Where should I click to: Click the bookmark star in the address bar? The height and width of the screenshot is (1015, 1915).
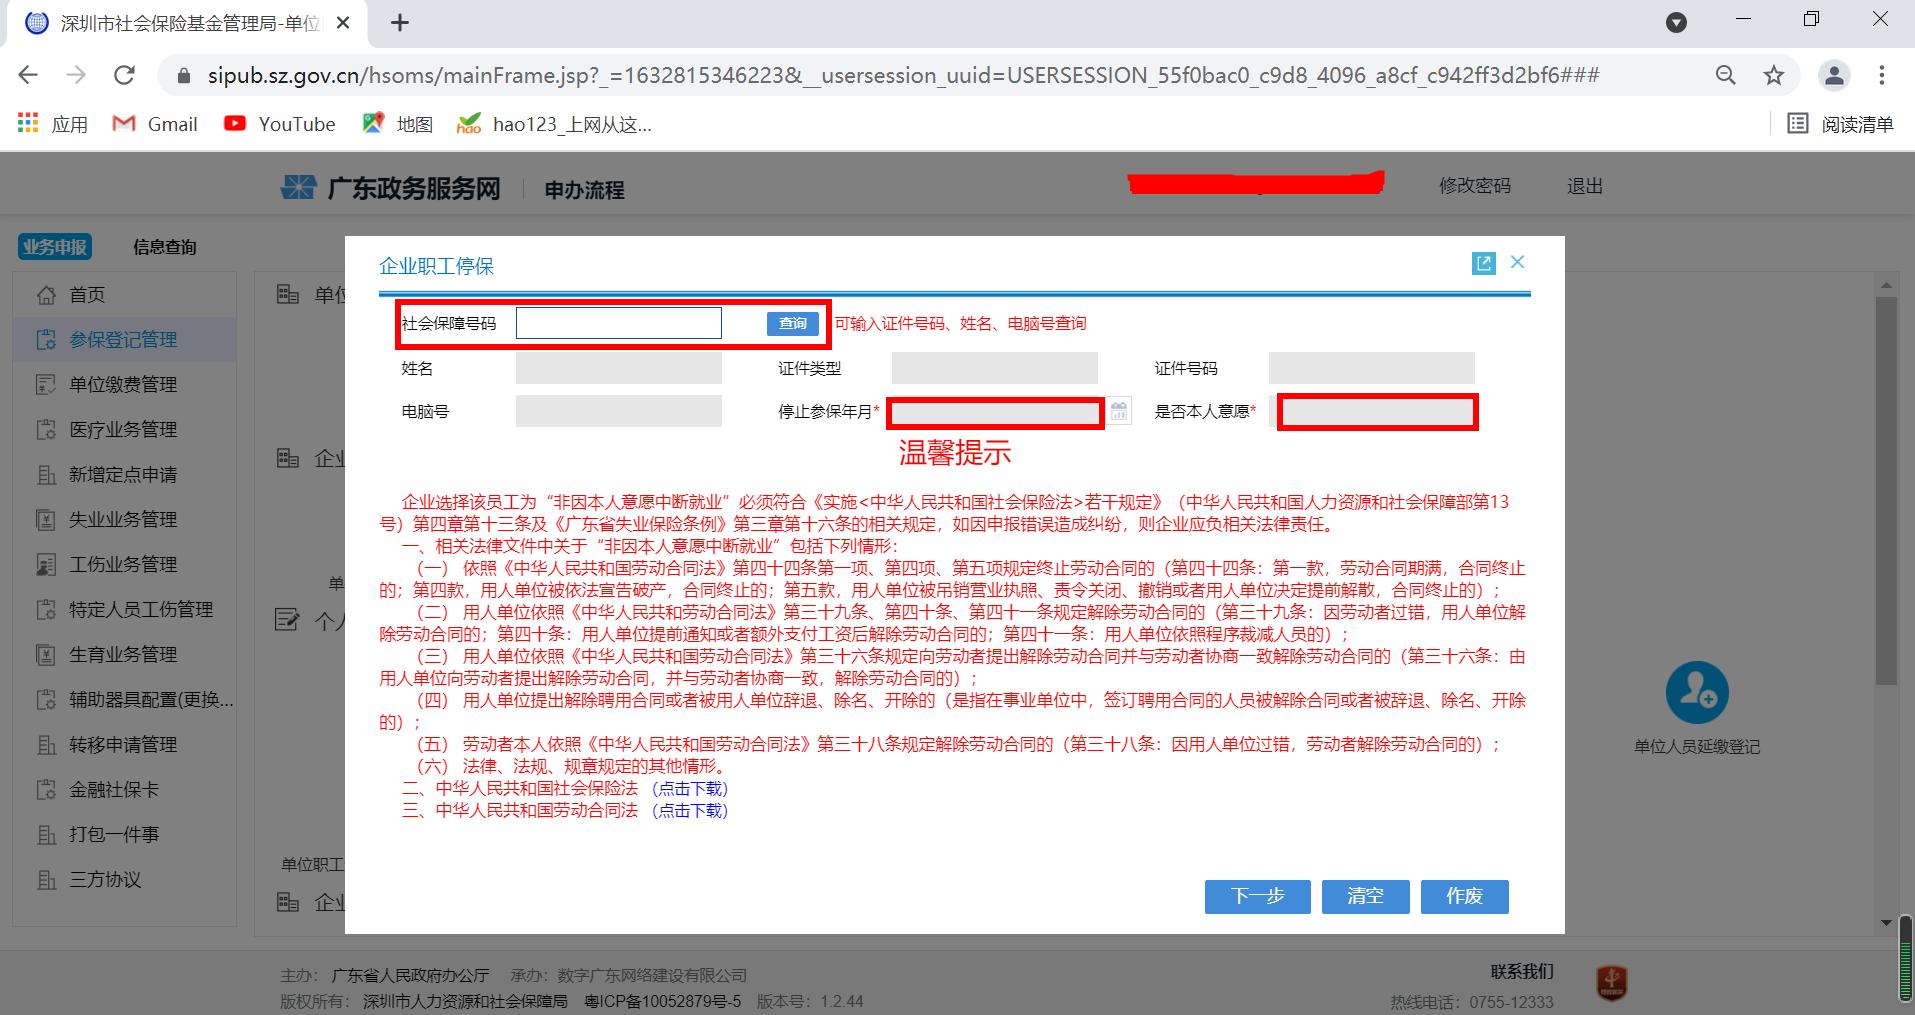[1773, 74]
